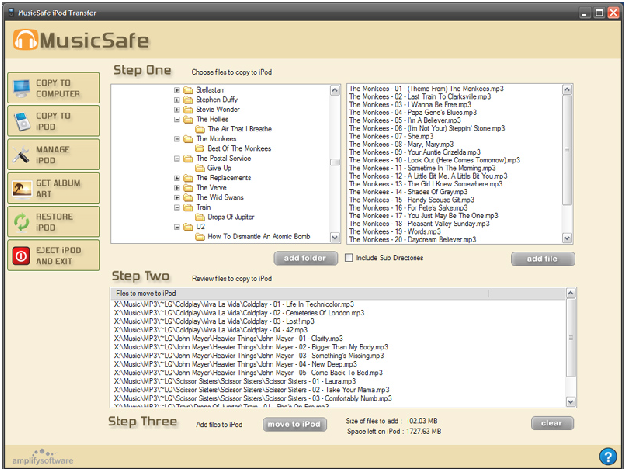Open the Restore iPod section
Viewport: 625px width, 469px height.
(x=53, y=222)
